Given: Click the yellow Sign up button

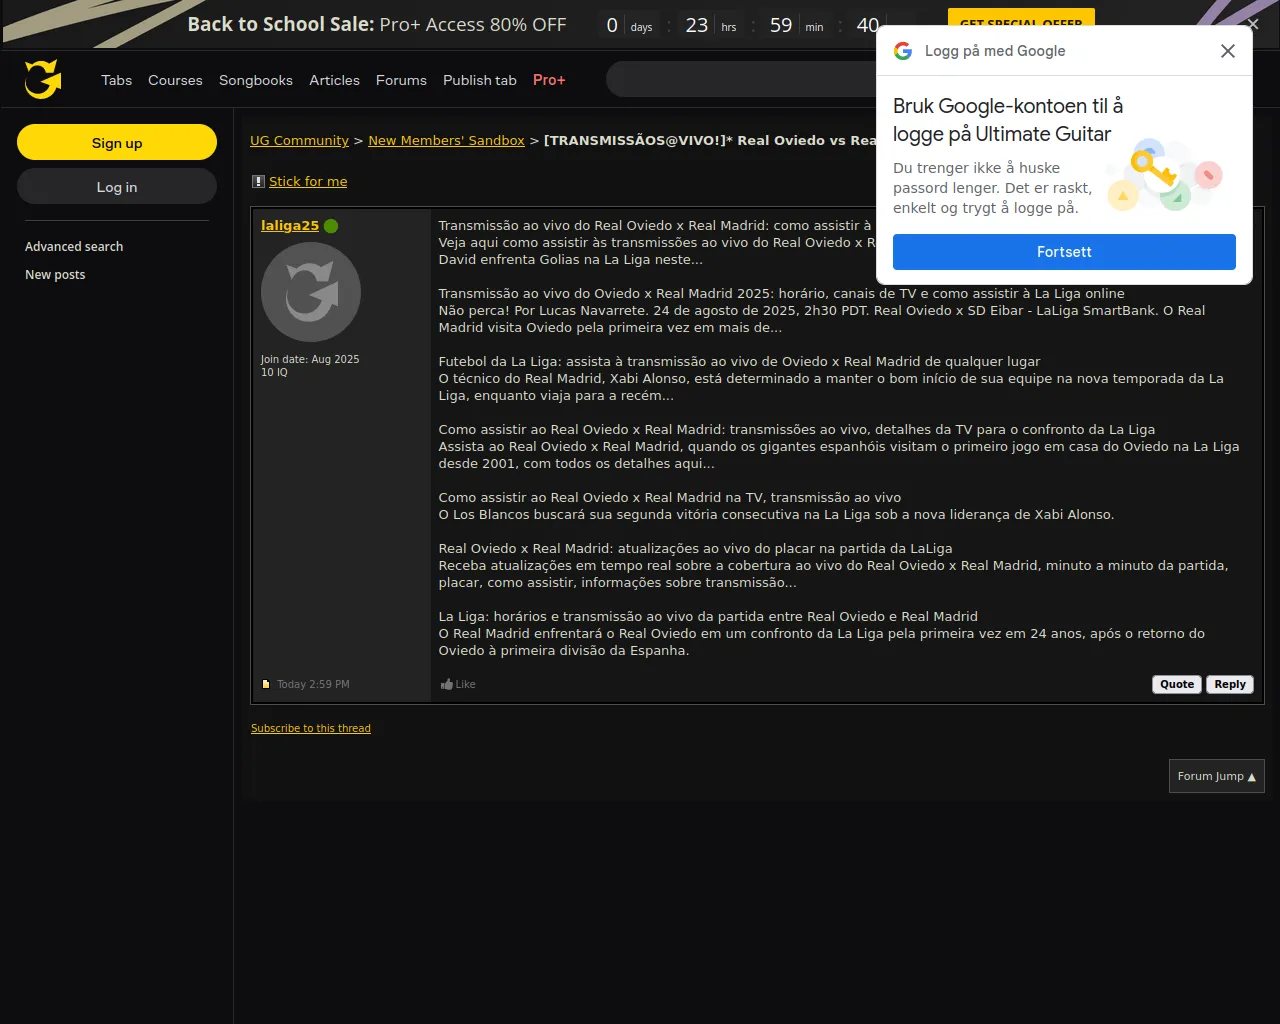Looking at the screenshot, I should coord(117,142).
